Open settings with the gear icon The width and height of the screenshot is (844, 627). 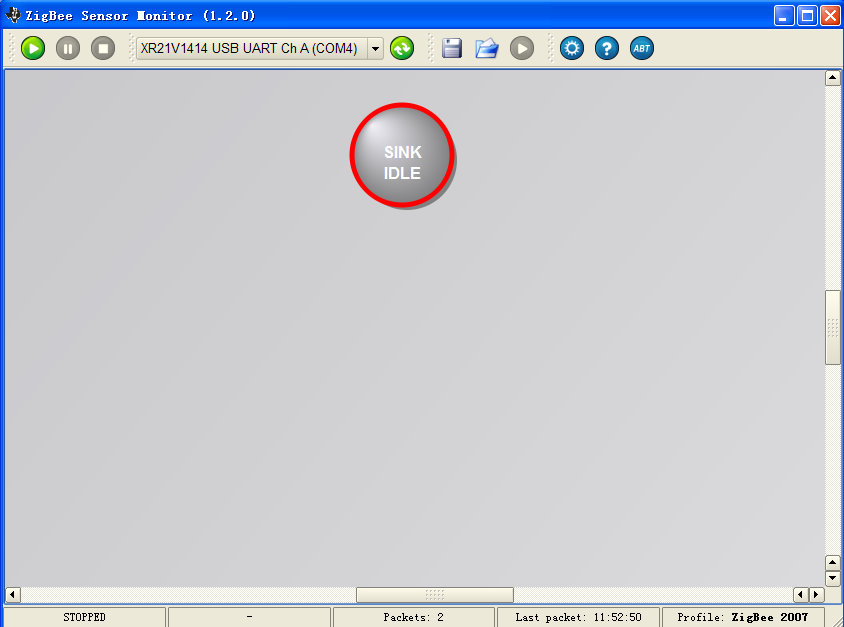coord(572,48)
